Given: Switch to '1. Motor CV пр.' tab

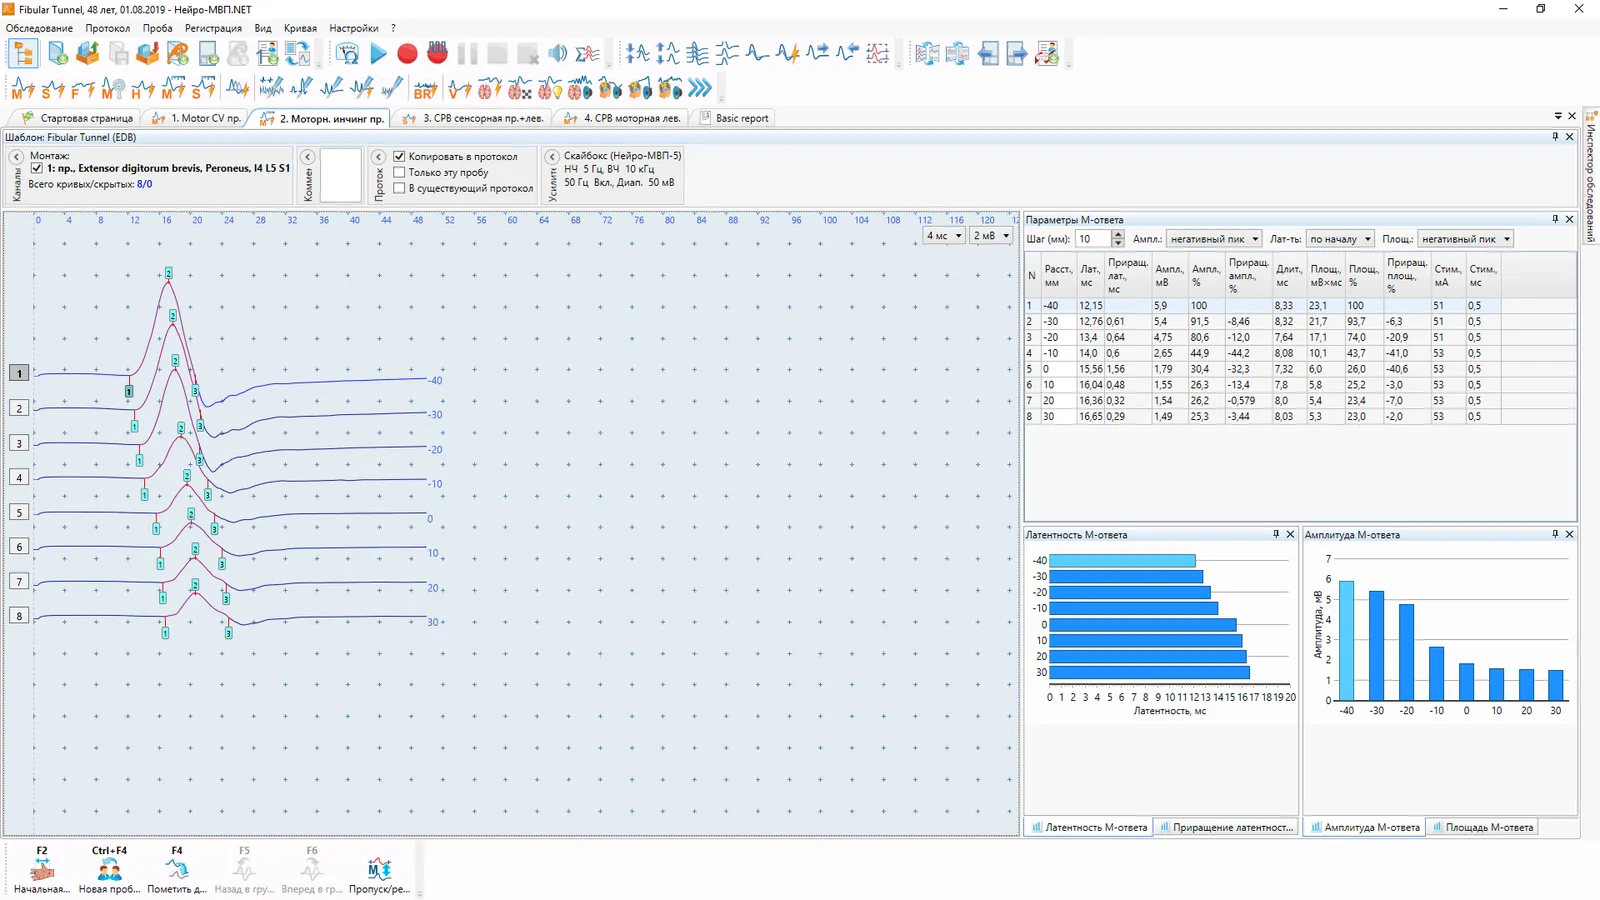Looking at the screenshot, I should (196, 118).
